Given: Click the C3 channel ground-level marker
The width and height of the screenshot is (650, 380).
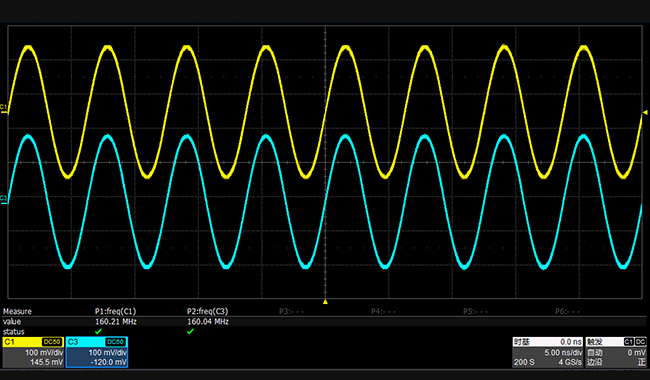Looking at the screenshot, I should (x=3, y=199).
